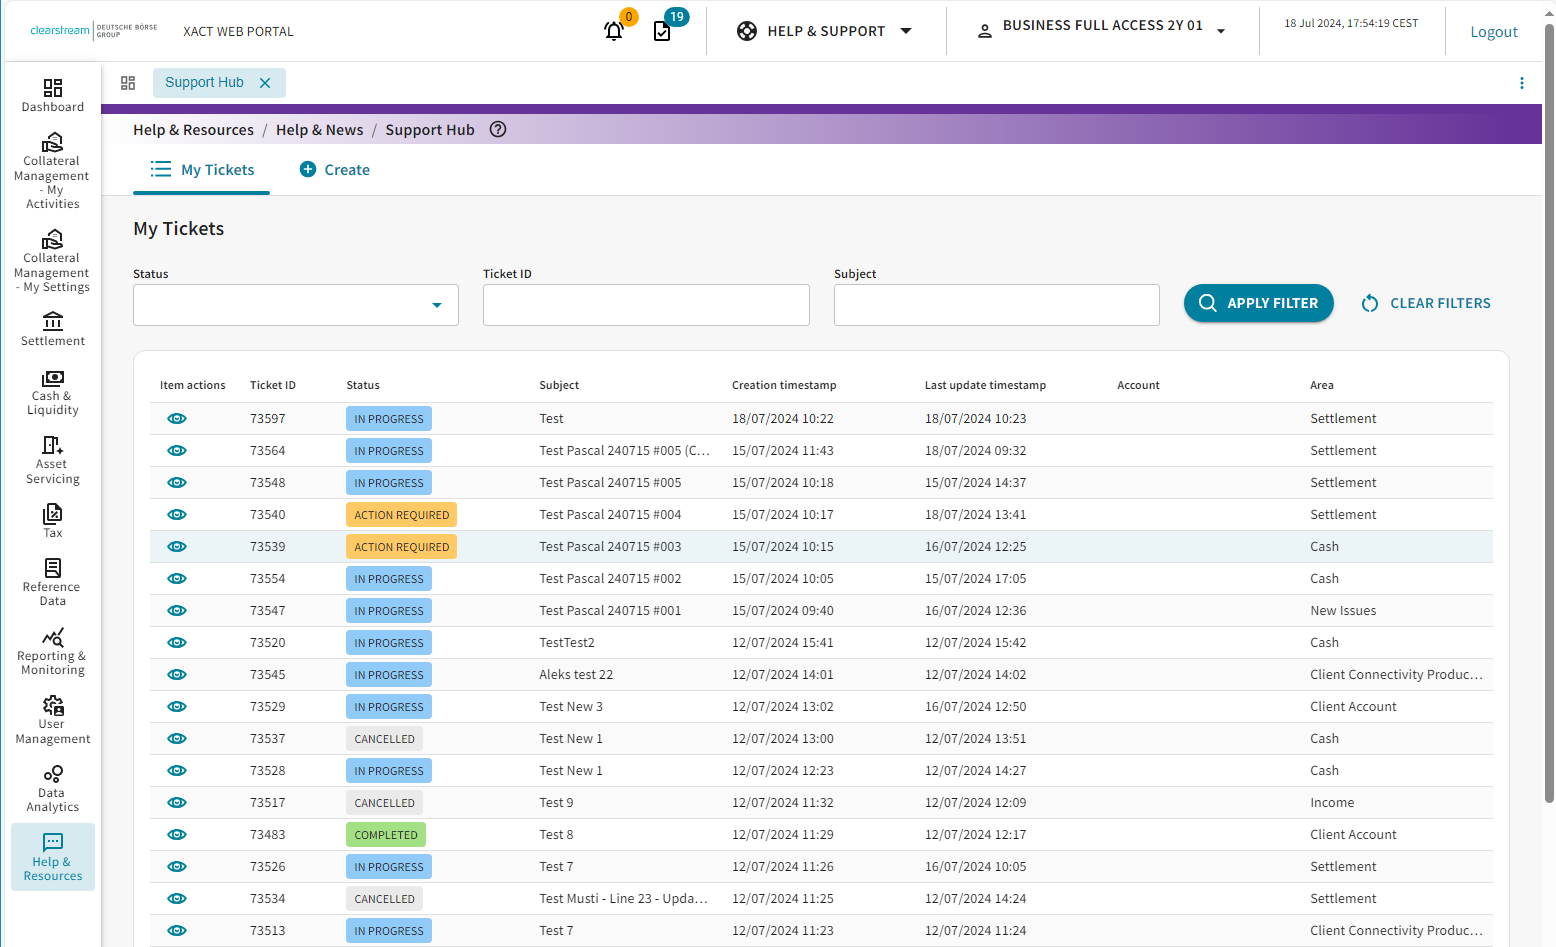Apply the ticket filter
Image resolution: width=1556 pixels, height=947 pixels.
[1258, 303]
